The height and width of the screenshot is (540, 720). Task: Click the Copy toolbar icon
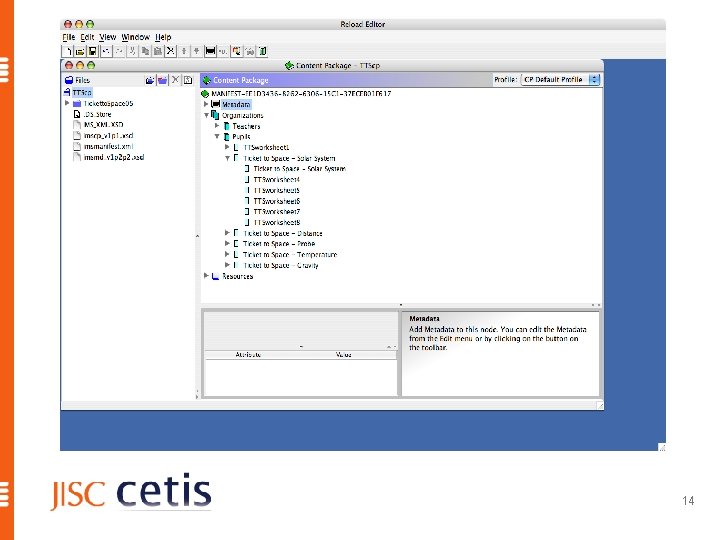coord(145,51)
